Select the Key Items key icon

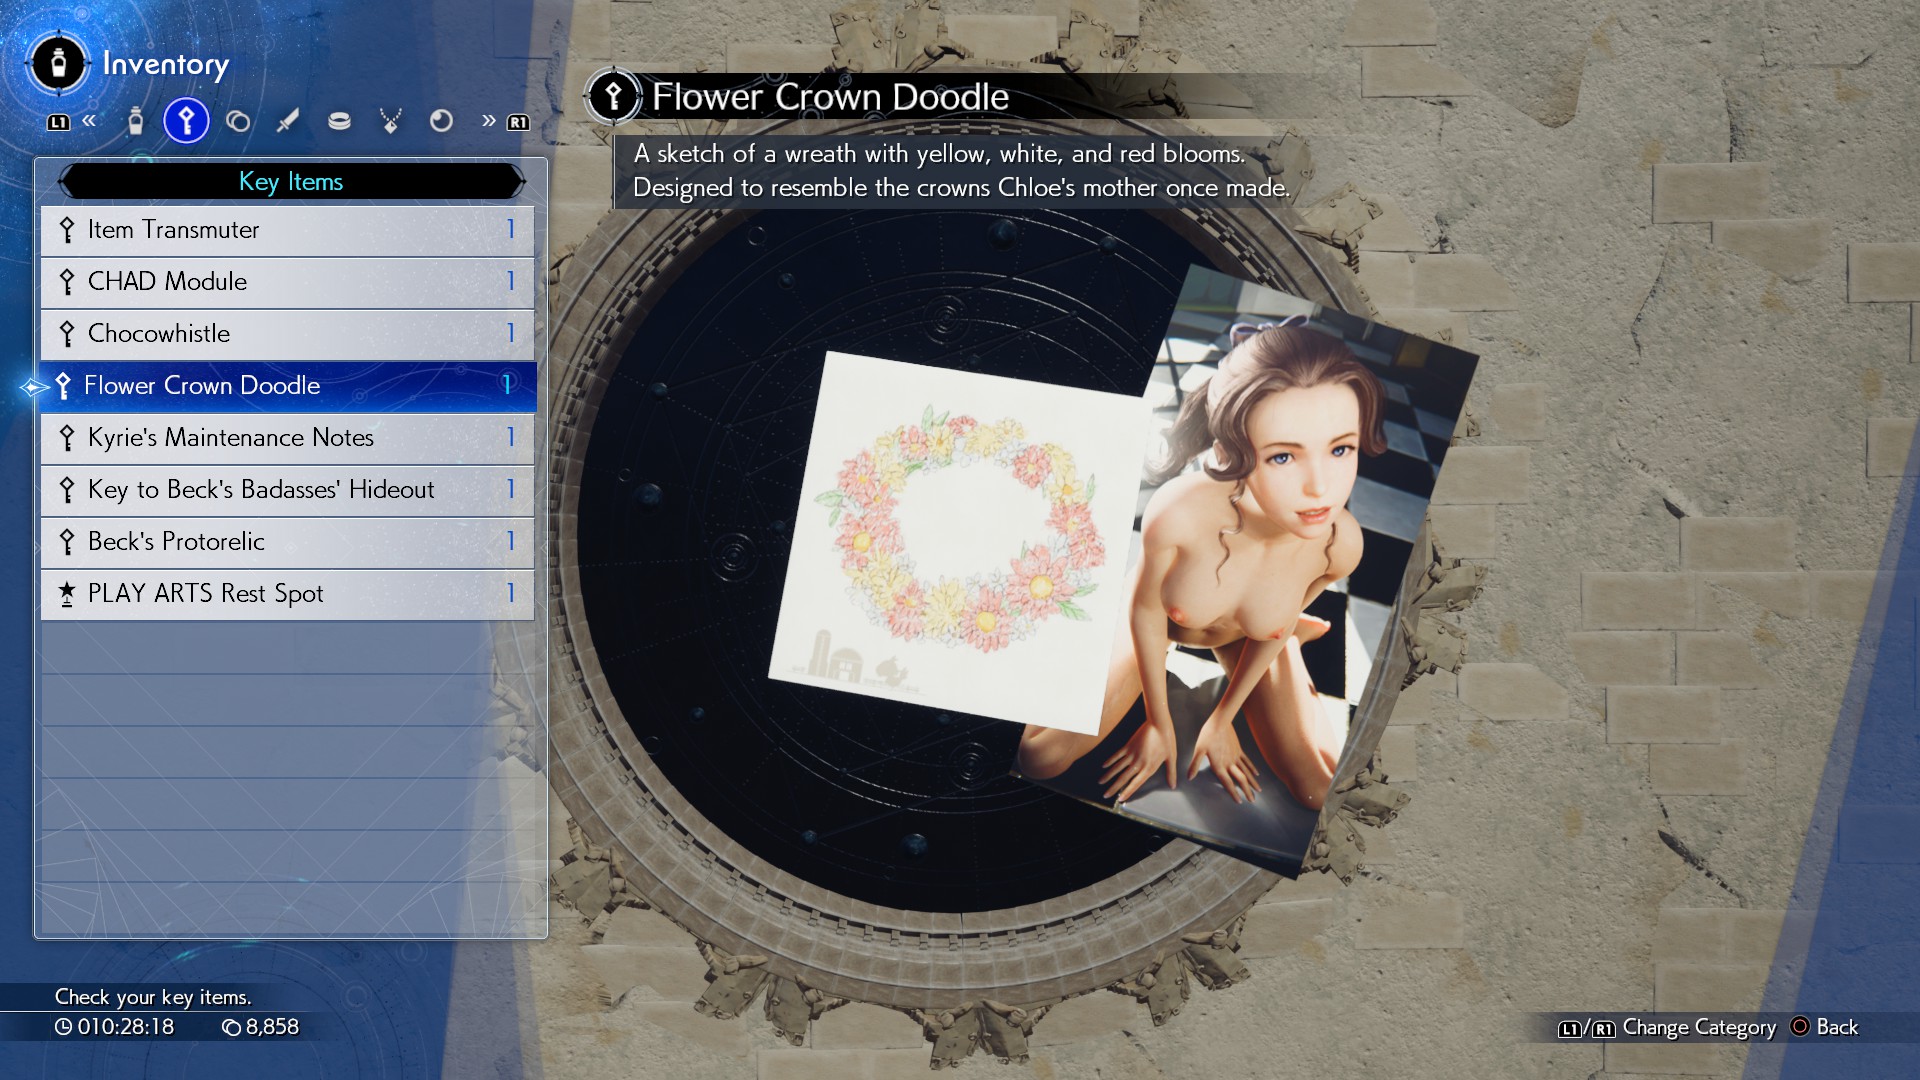[186, 122]
